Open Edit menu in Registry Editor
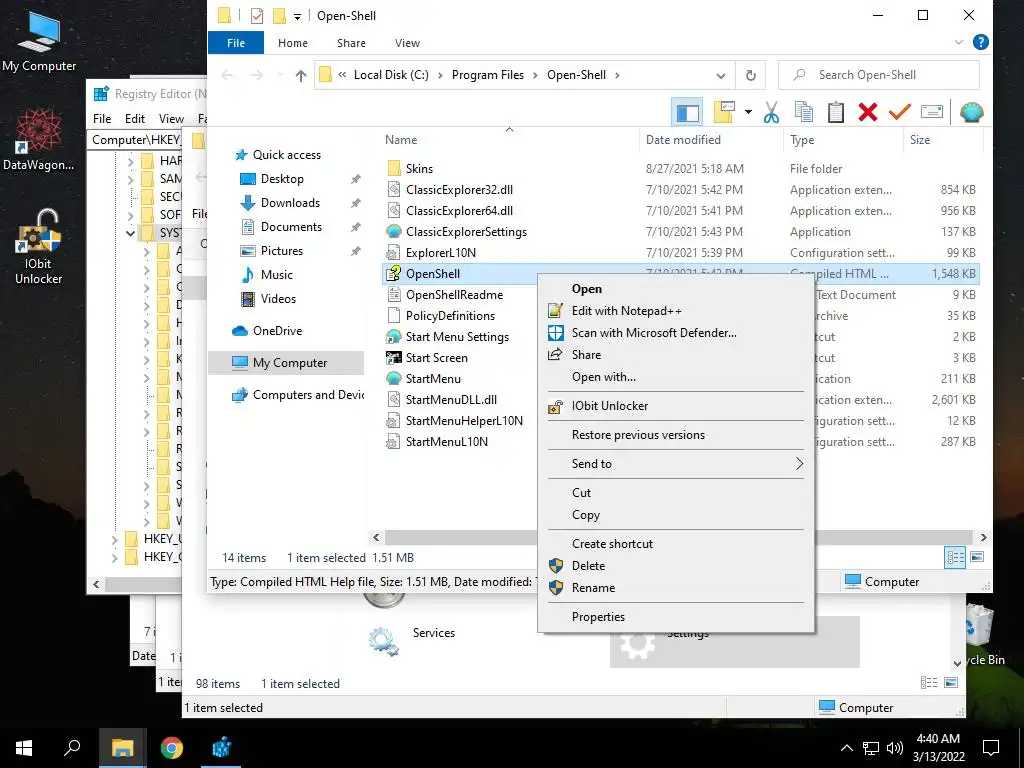Viewport: 1024px width, 768px height. tap(135, 119)
